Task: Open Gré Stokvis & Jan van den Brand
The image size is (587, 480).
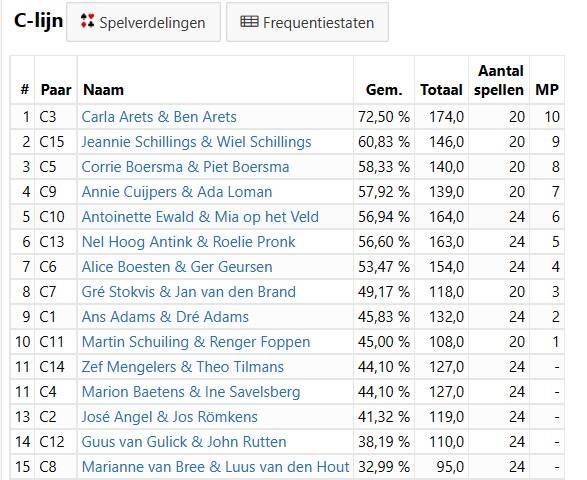Action: click(x=189, y=292)
